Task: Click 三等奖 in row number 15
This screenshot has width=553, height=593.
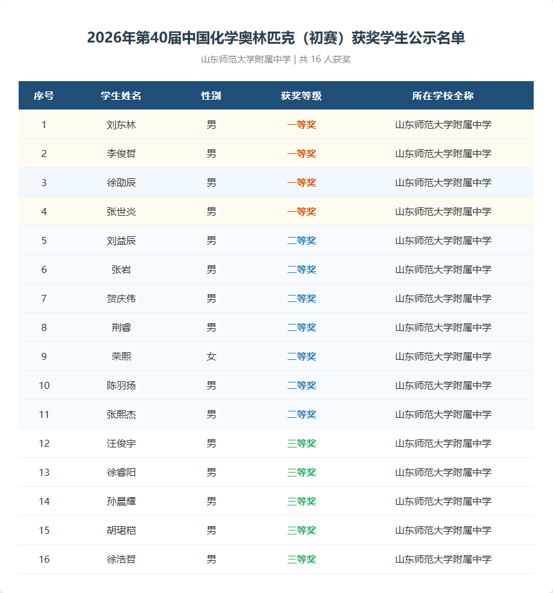Action: [301, 530]
